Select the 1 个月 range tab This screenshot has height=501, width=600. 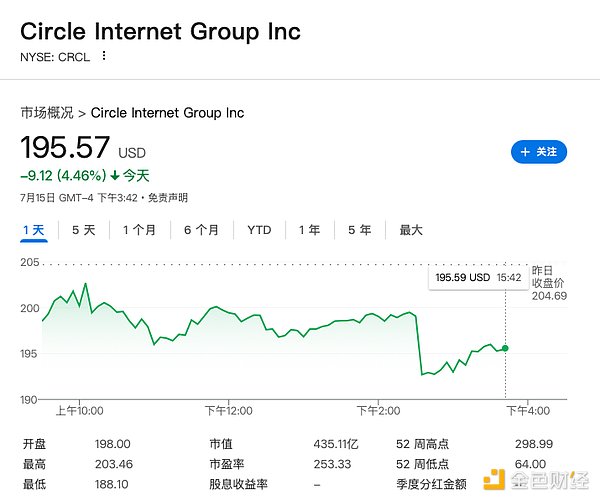point(139,230)
